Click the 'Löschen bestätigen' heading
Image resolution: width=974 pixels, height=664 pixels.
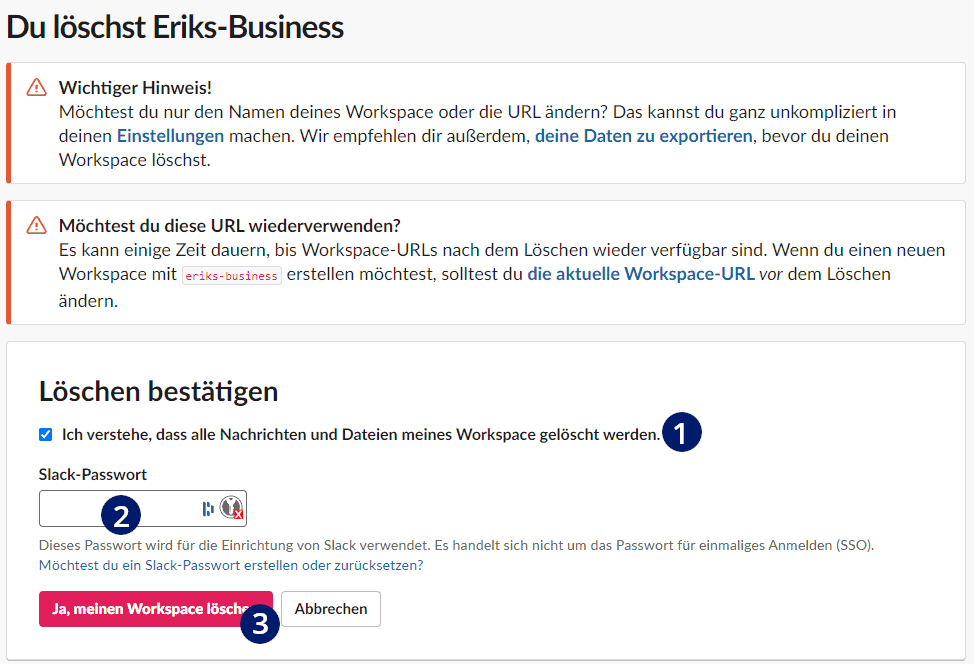point(158,391)
